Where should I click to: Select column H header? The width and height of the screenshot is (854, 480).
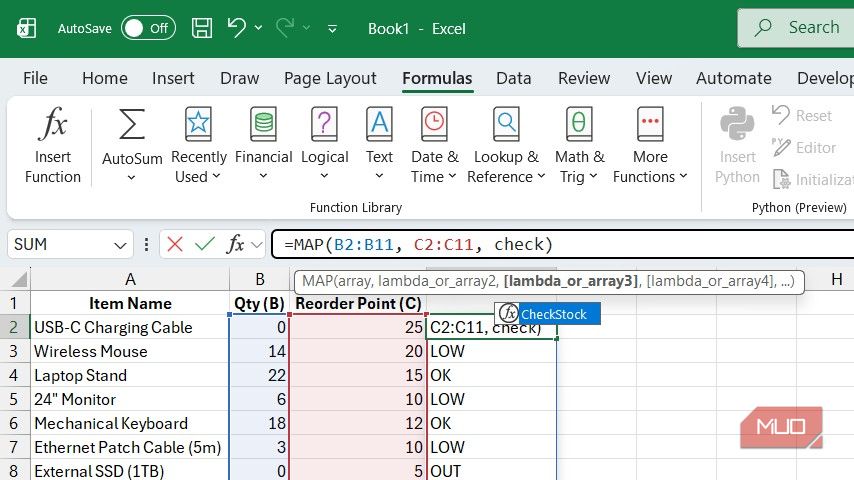pyautogui.click(x=837, y=280)
